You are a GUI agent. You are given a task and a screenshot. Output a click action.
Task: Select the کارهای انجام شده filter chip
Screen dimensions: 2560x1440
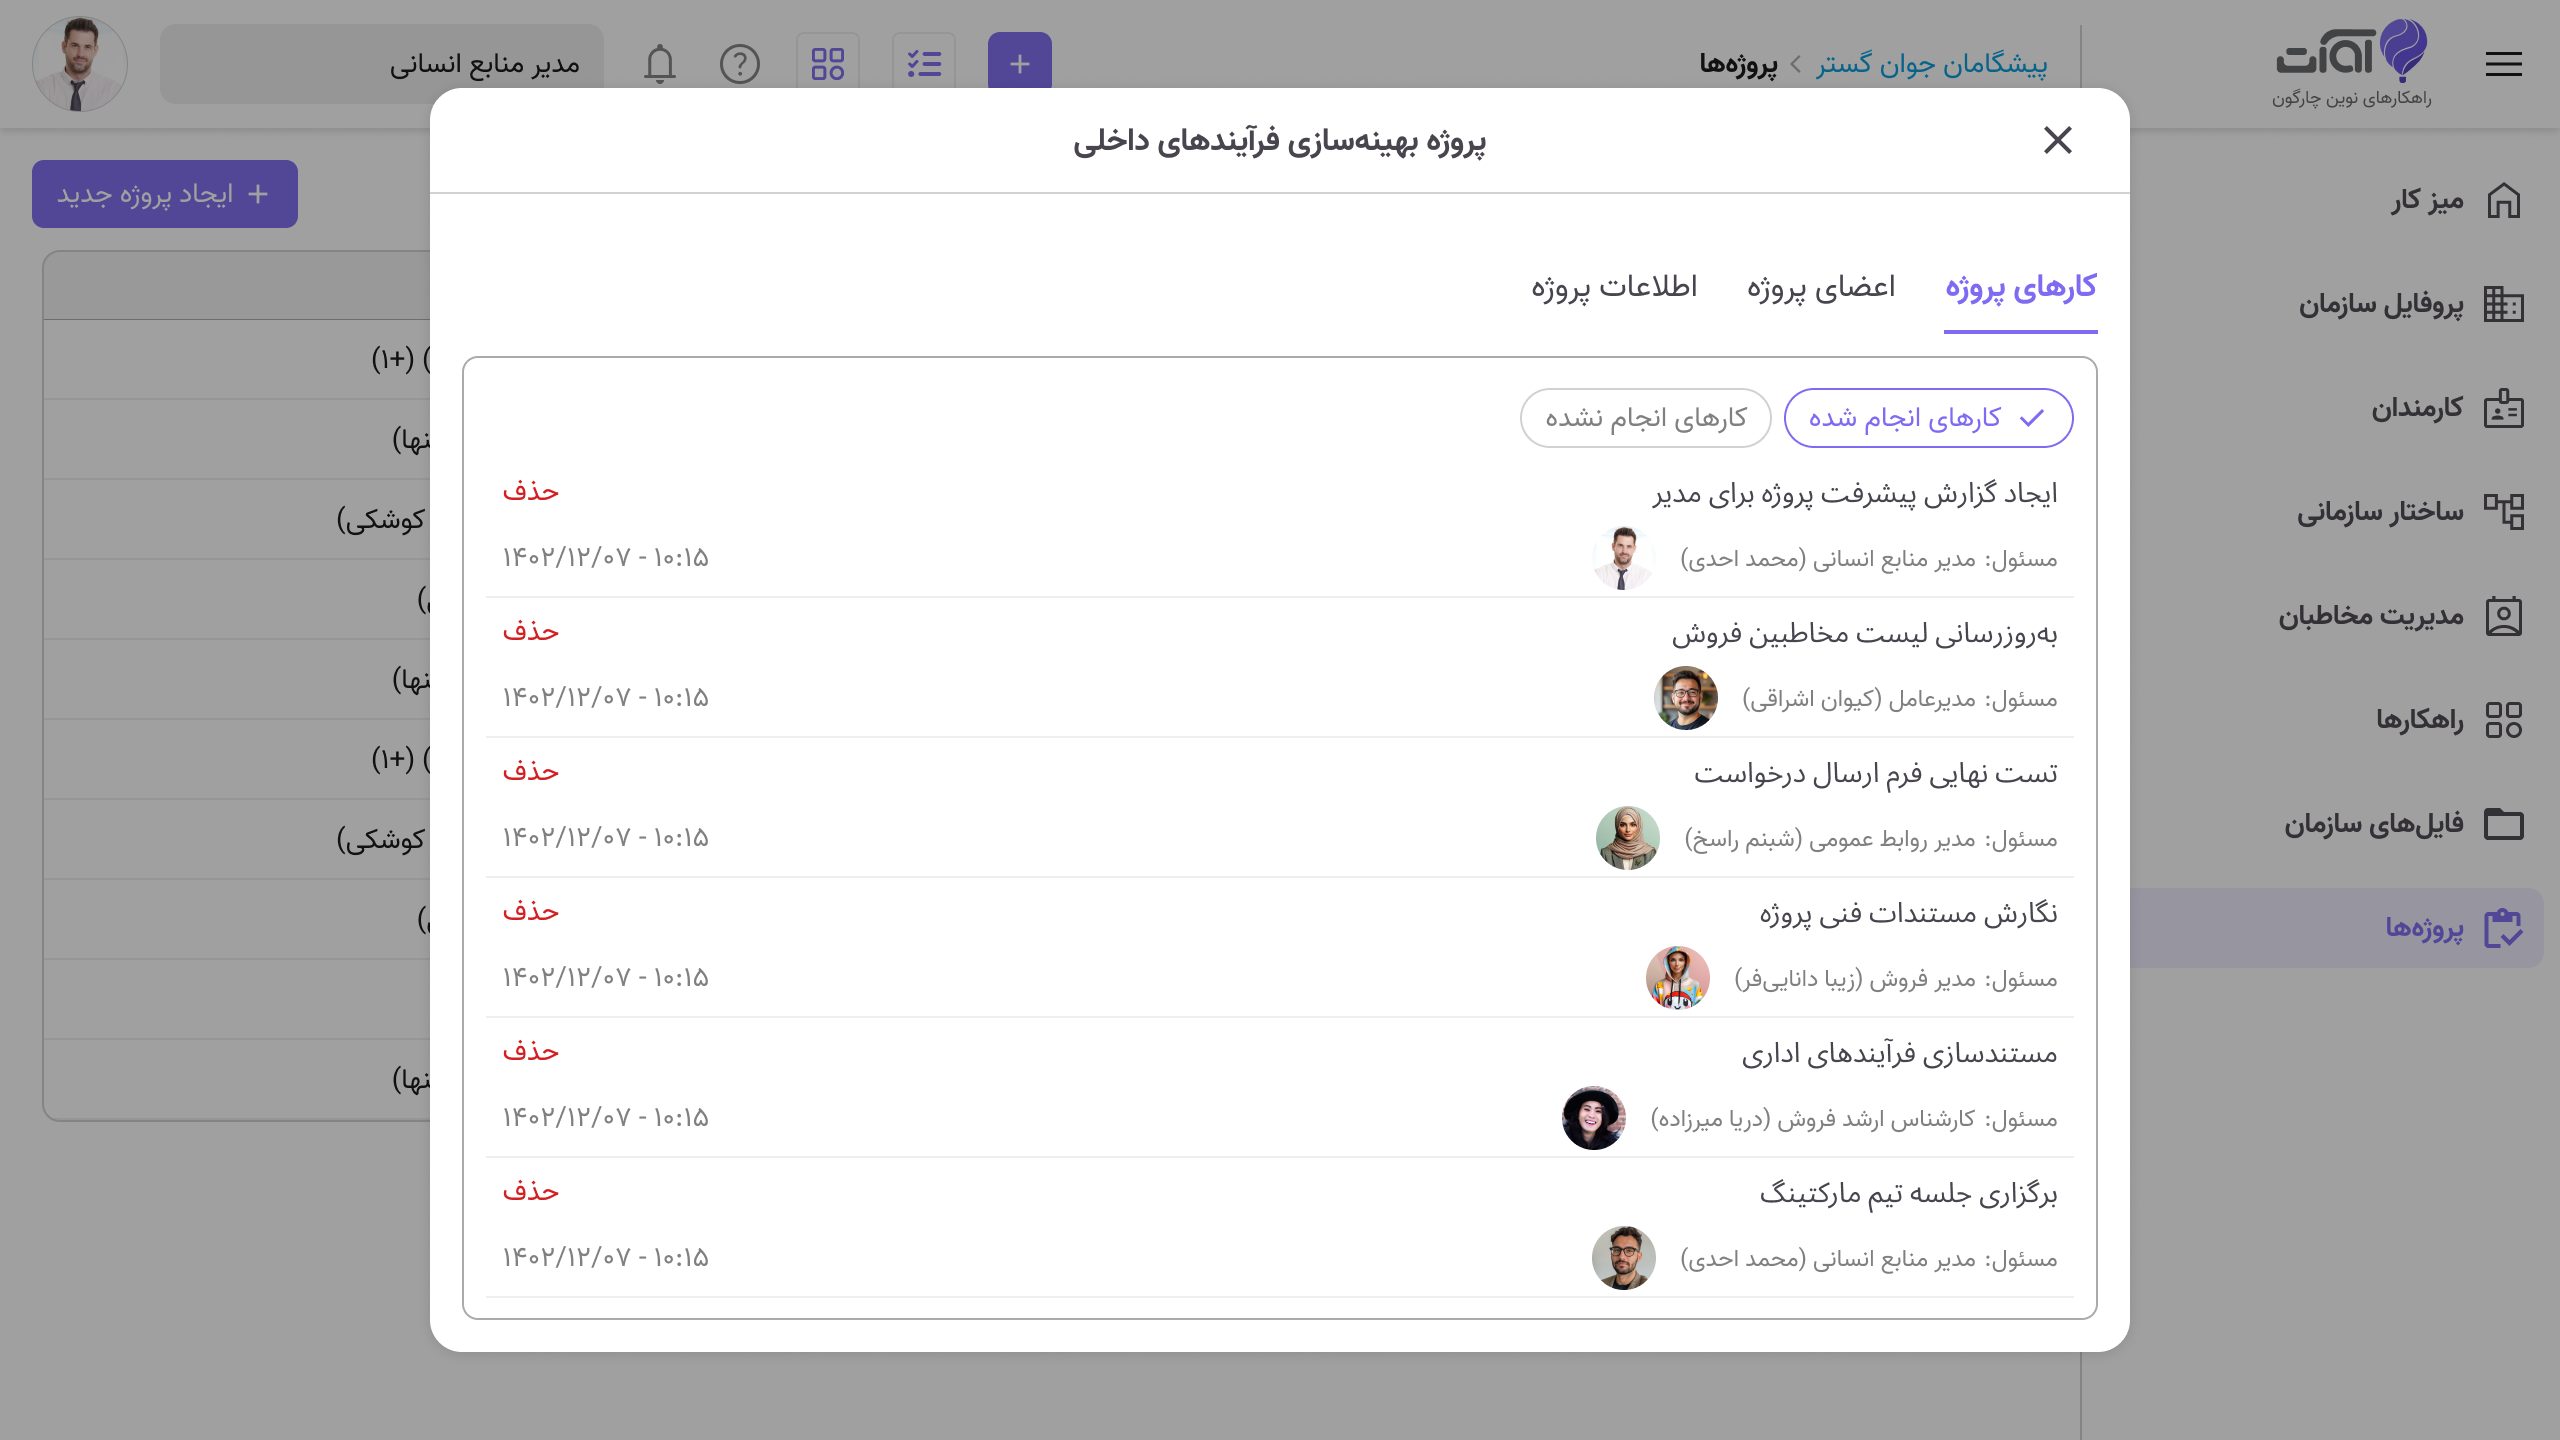click(x=1928, y=418)
